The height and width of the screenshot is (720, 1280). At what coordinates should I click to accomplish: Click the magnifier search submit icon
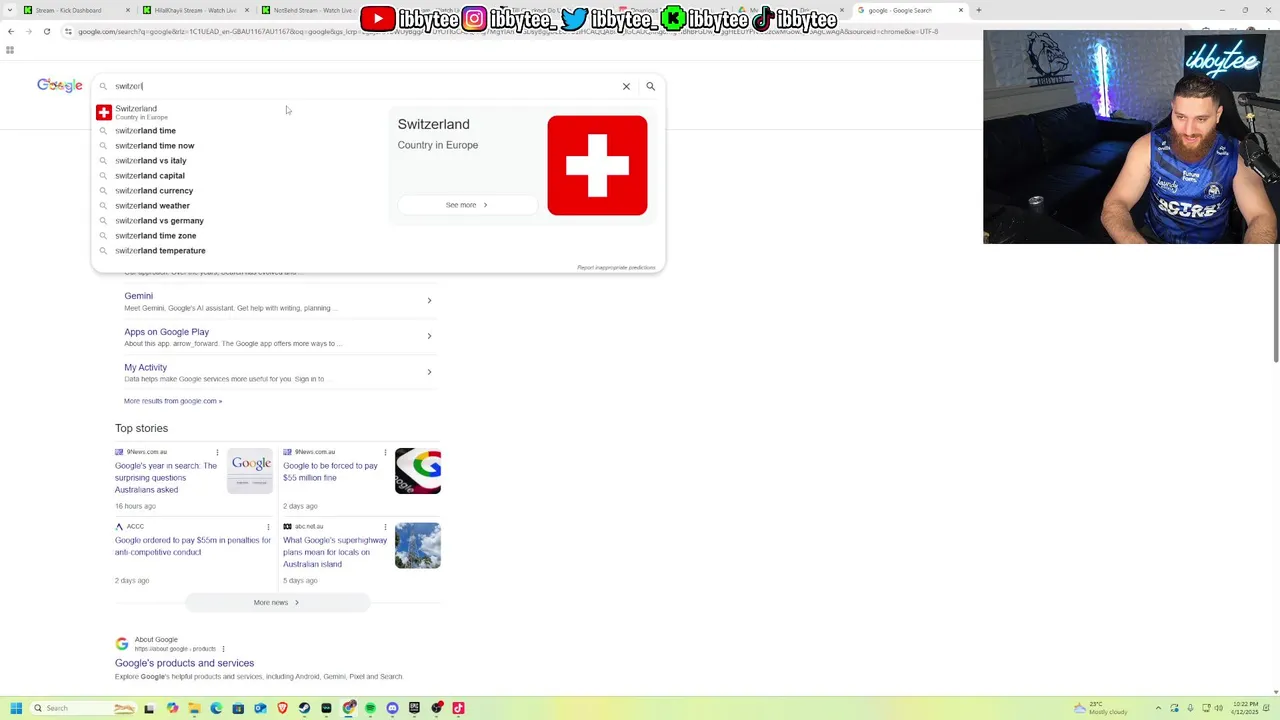[650, 86]
